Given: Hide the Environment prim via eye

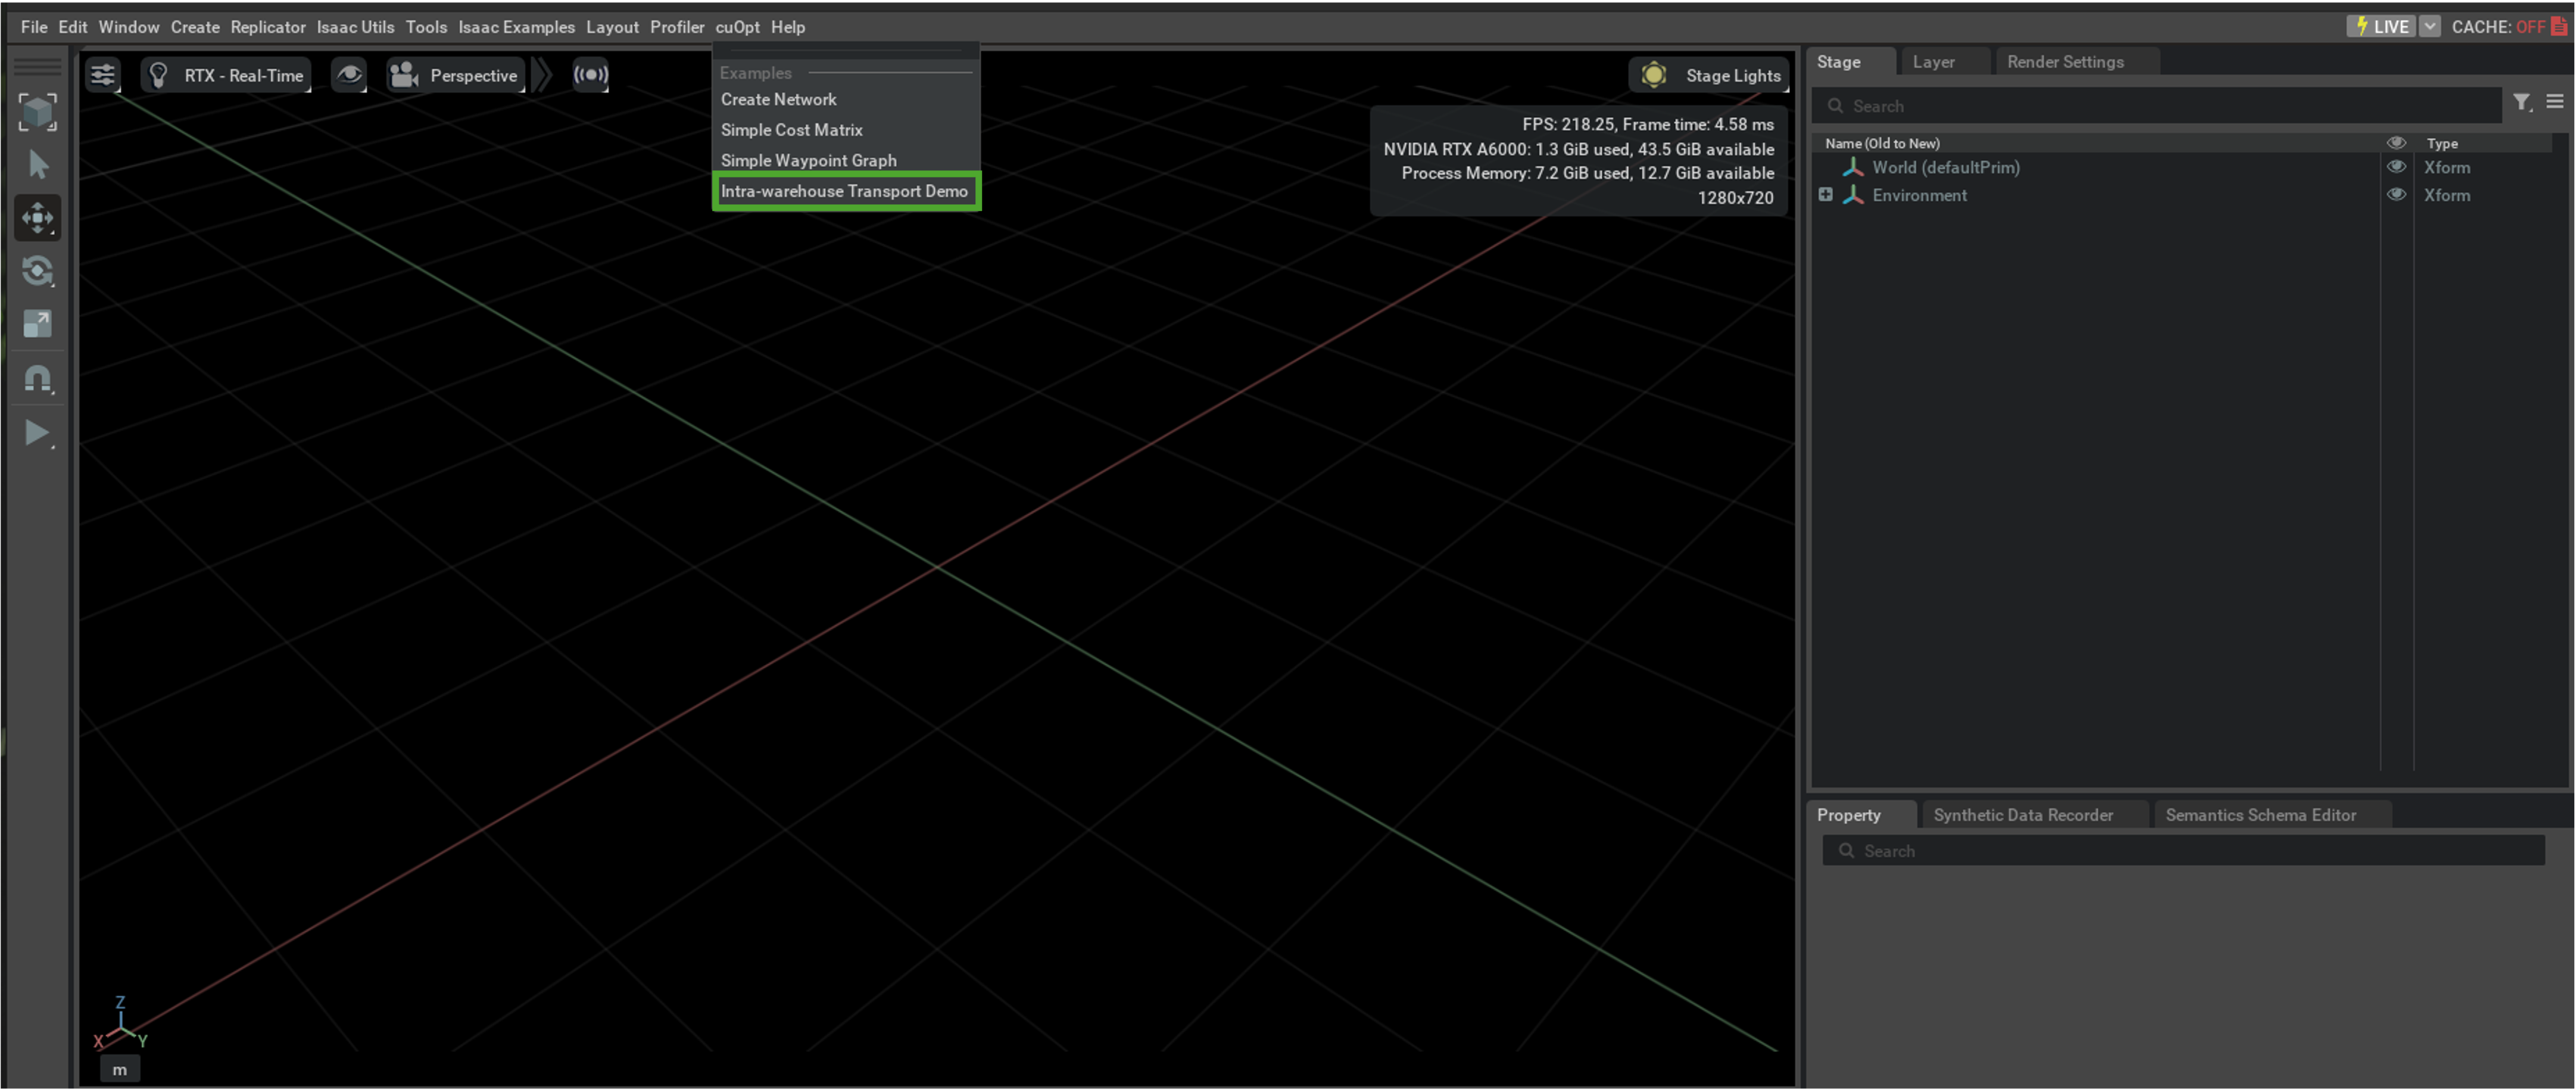Looking at the screenshot, I should click(2396, 195).
